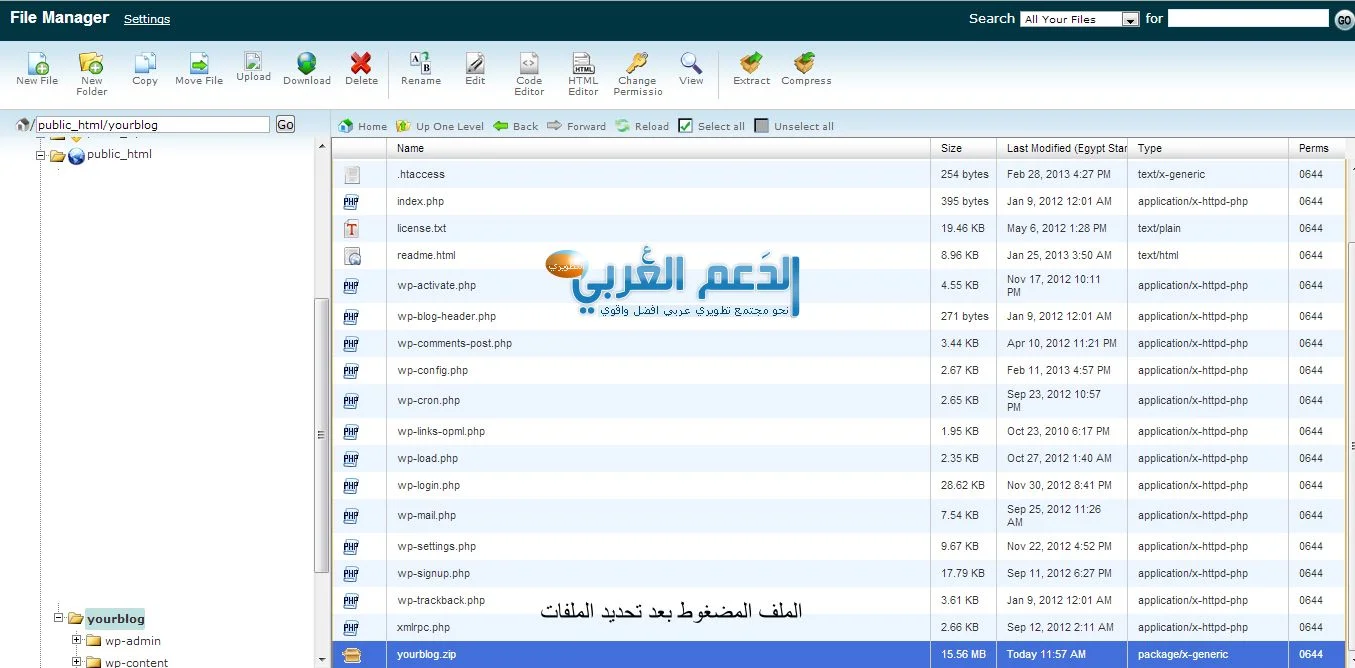Open the Settings link

(147, 19)
